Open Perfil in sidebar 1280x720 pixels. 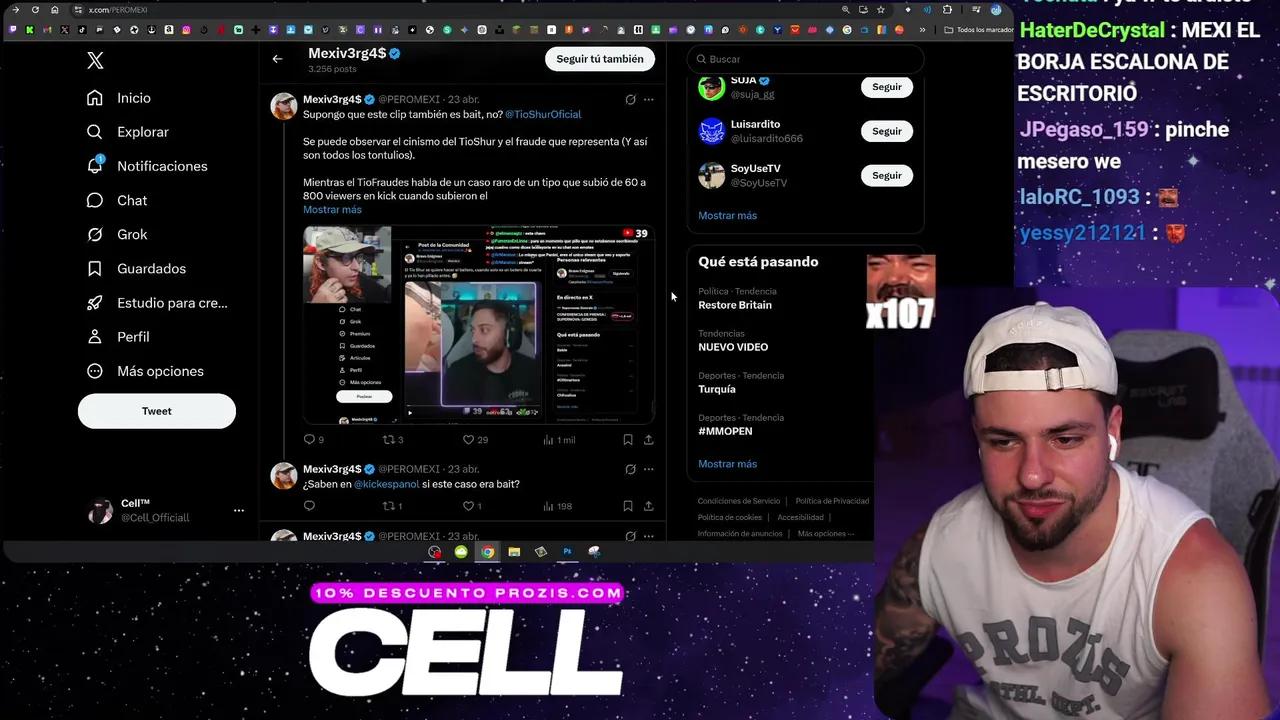pos(118,337)
